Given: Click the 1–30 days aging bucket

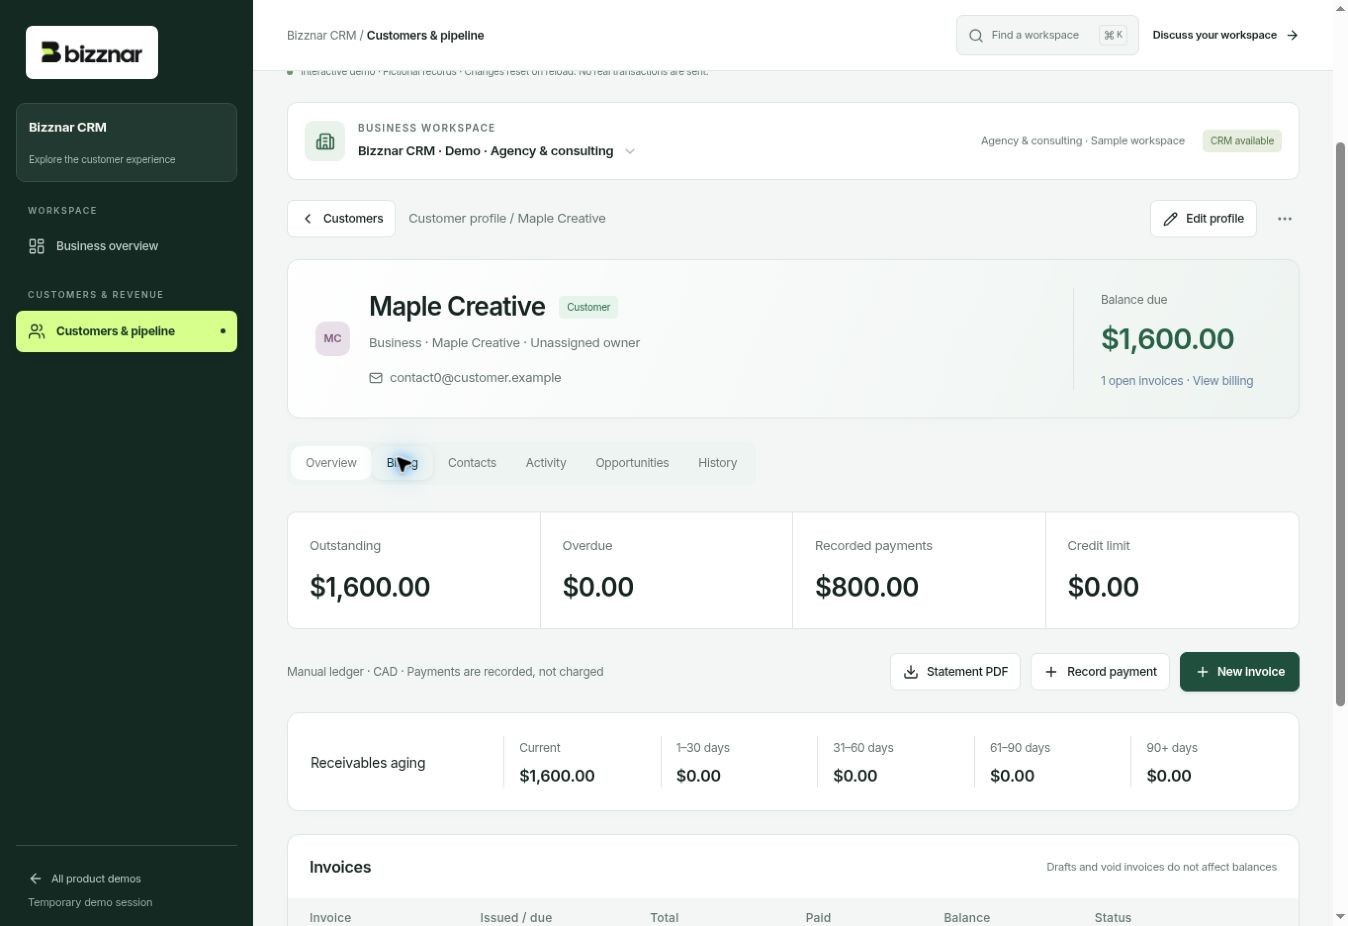Looking at the screenshot, I should coord(739,762).
